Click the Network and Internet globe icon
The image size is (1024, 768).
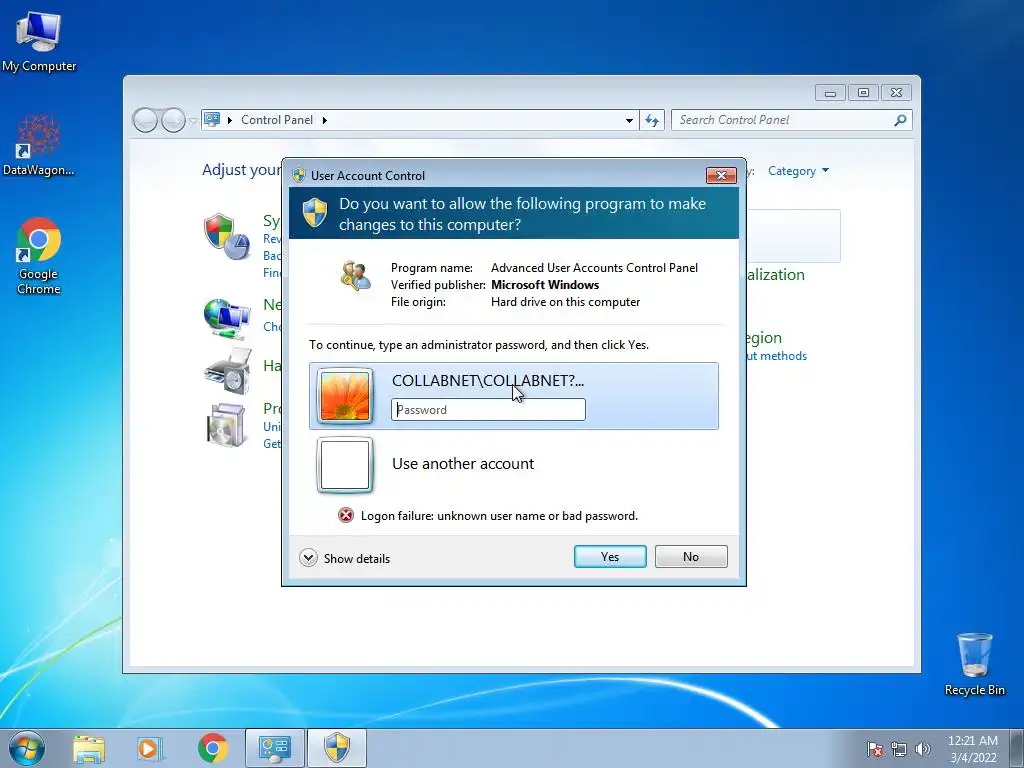click(x=227, y=318)
